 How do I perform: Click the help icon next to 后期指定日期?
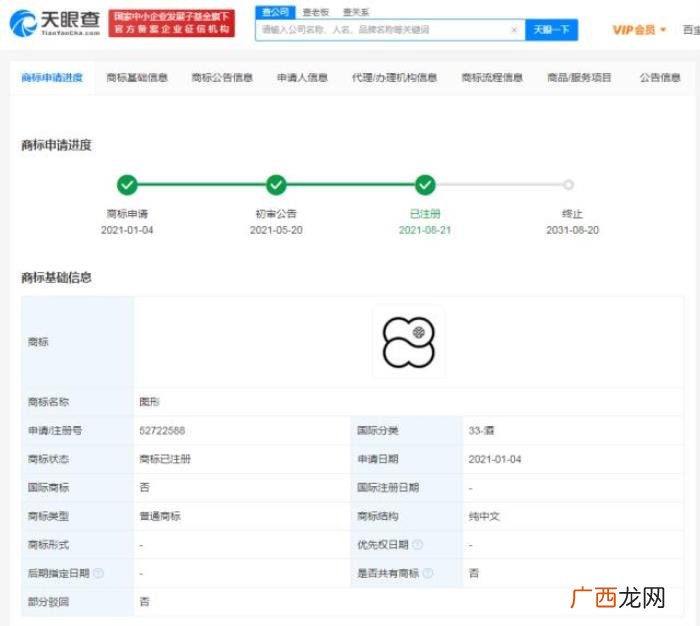[99, 573]
